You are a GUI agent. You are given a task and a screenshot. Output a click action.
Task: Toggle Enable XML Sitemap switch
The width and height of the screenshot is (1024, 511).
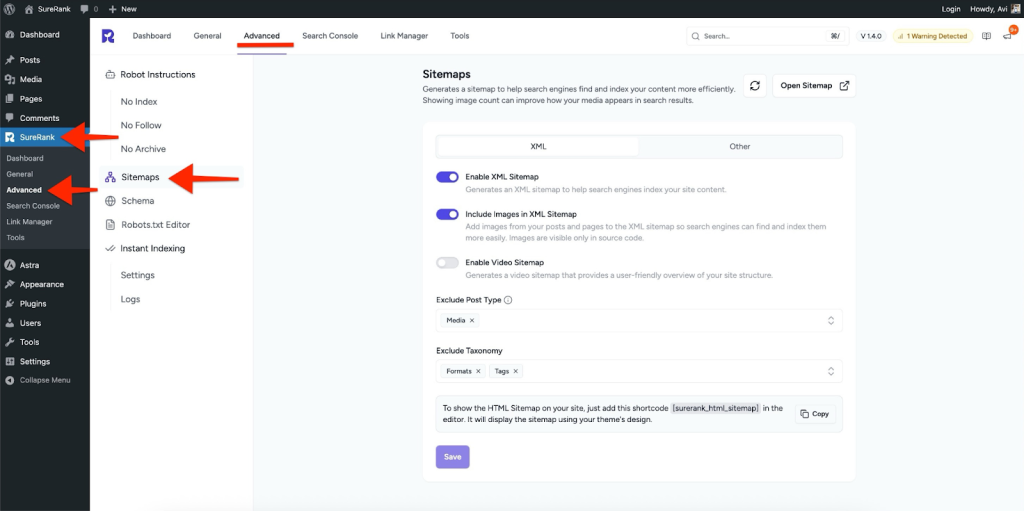click(447, 177)
